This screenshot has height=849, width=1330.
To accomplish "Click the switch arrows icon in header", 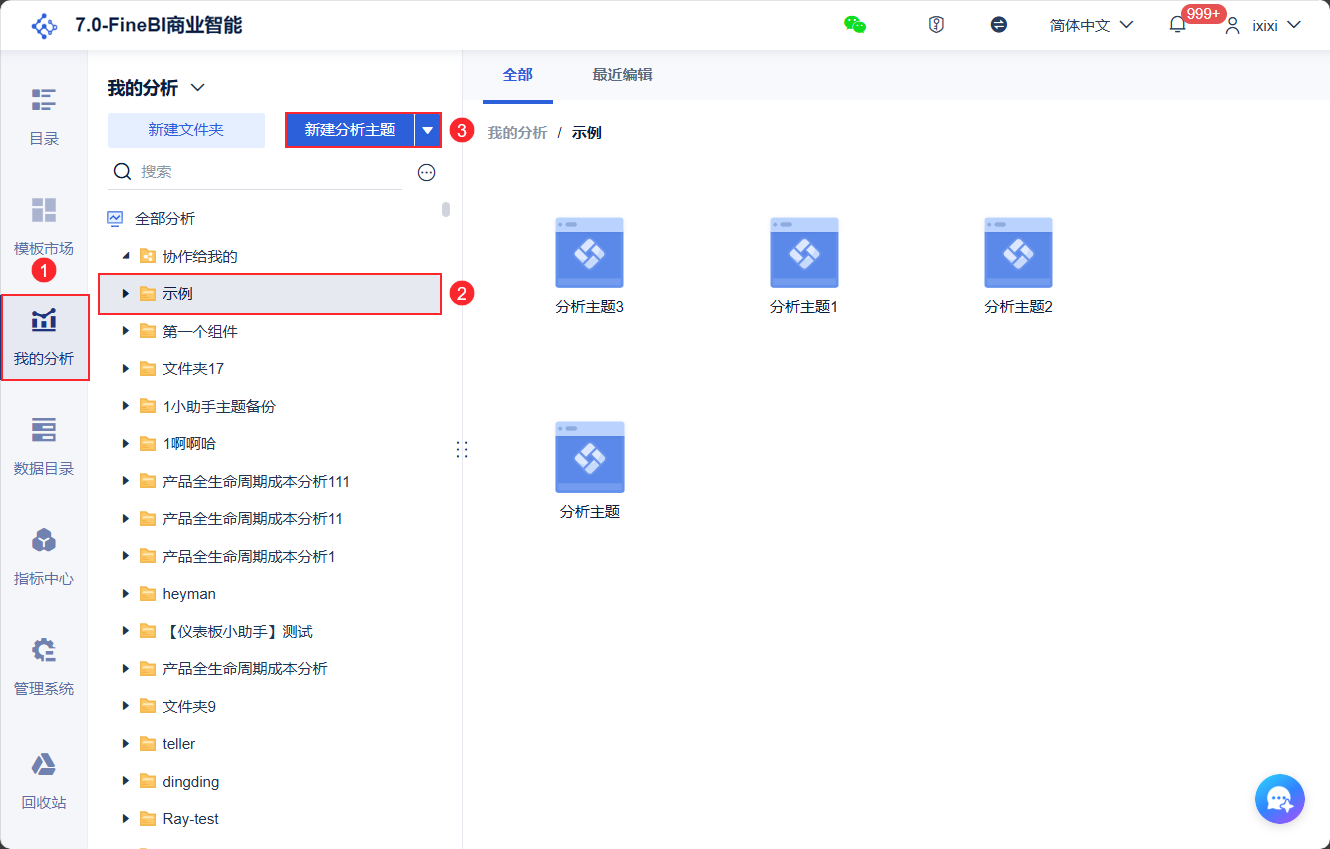I will point(999,25).
